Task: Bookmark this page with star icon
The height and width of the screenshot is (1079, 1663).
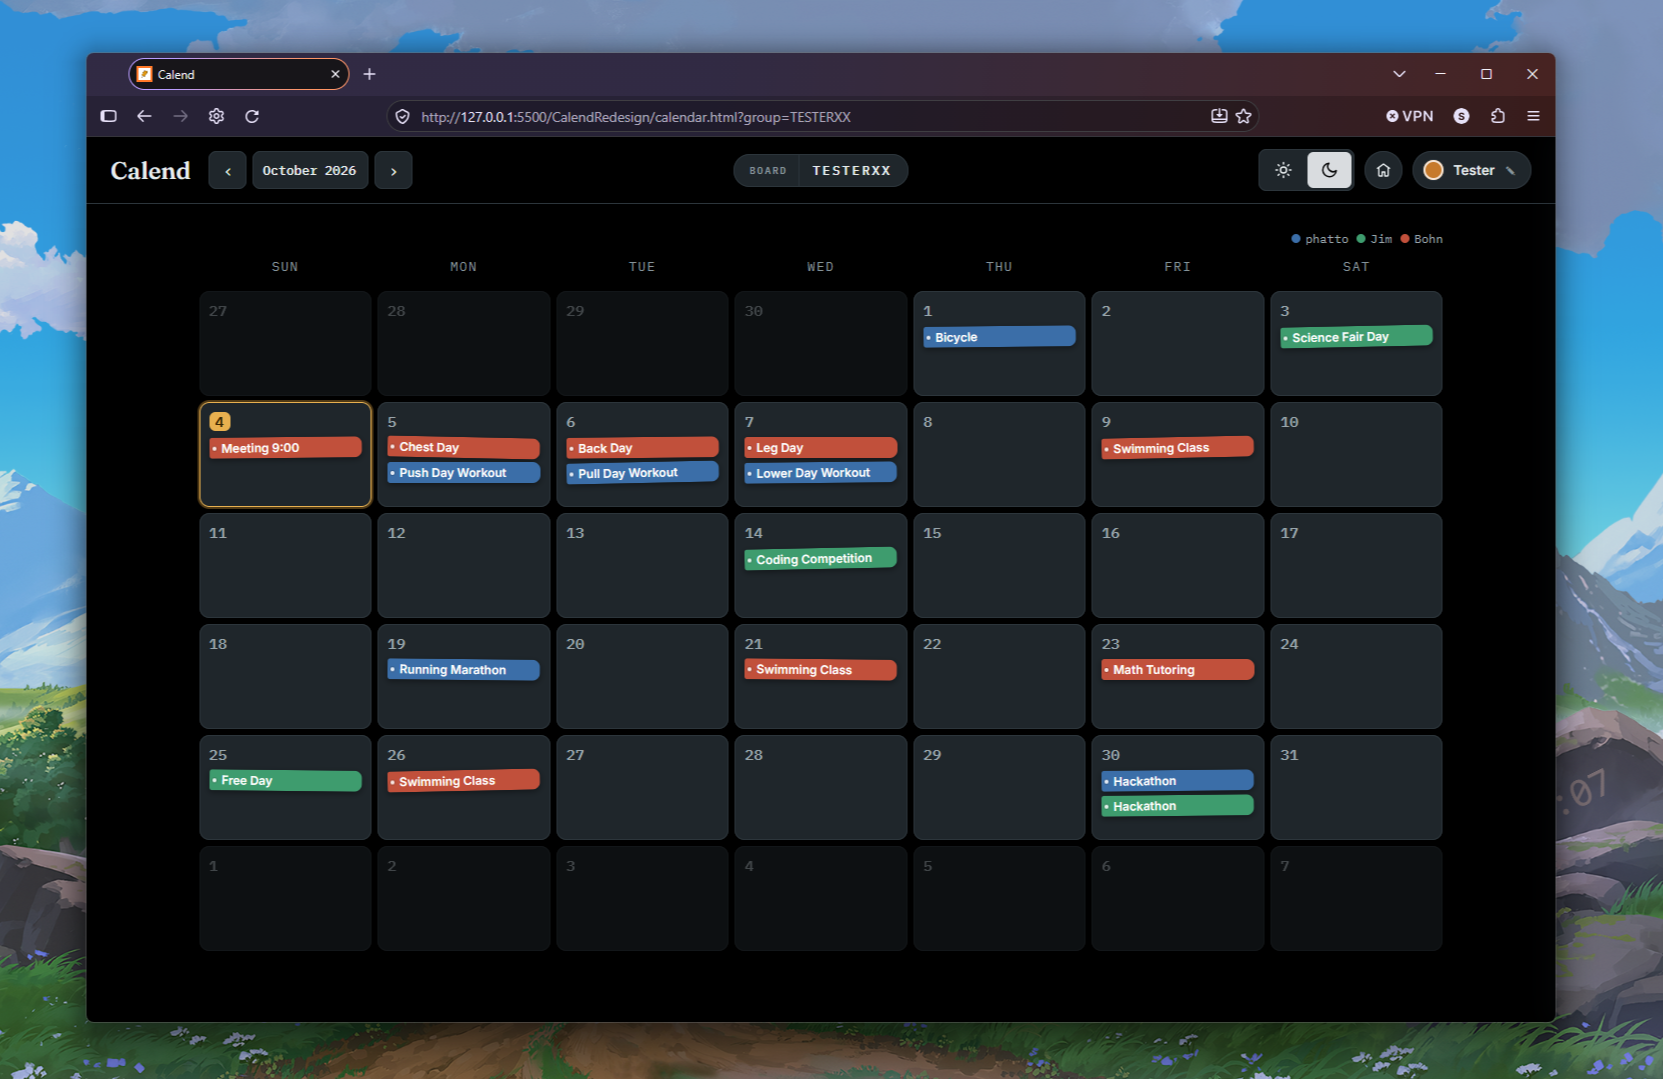Action: pos(1243,116)
